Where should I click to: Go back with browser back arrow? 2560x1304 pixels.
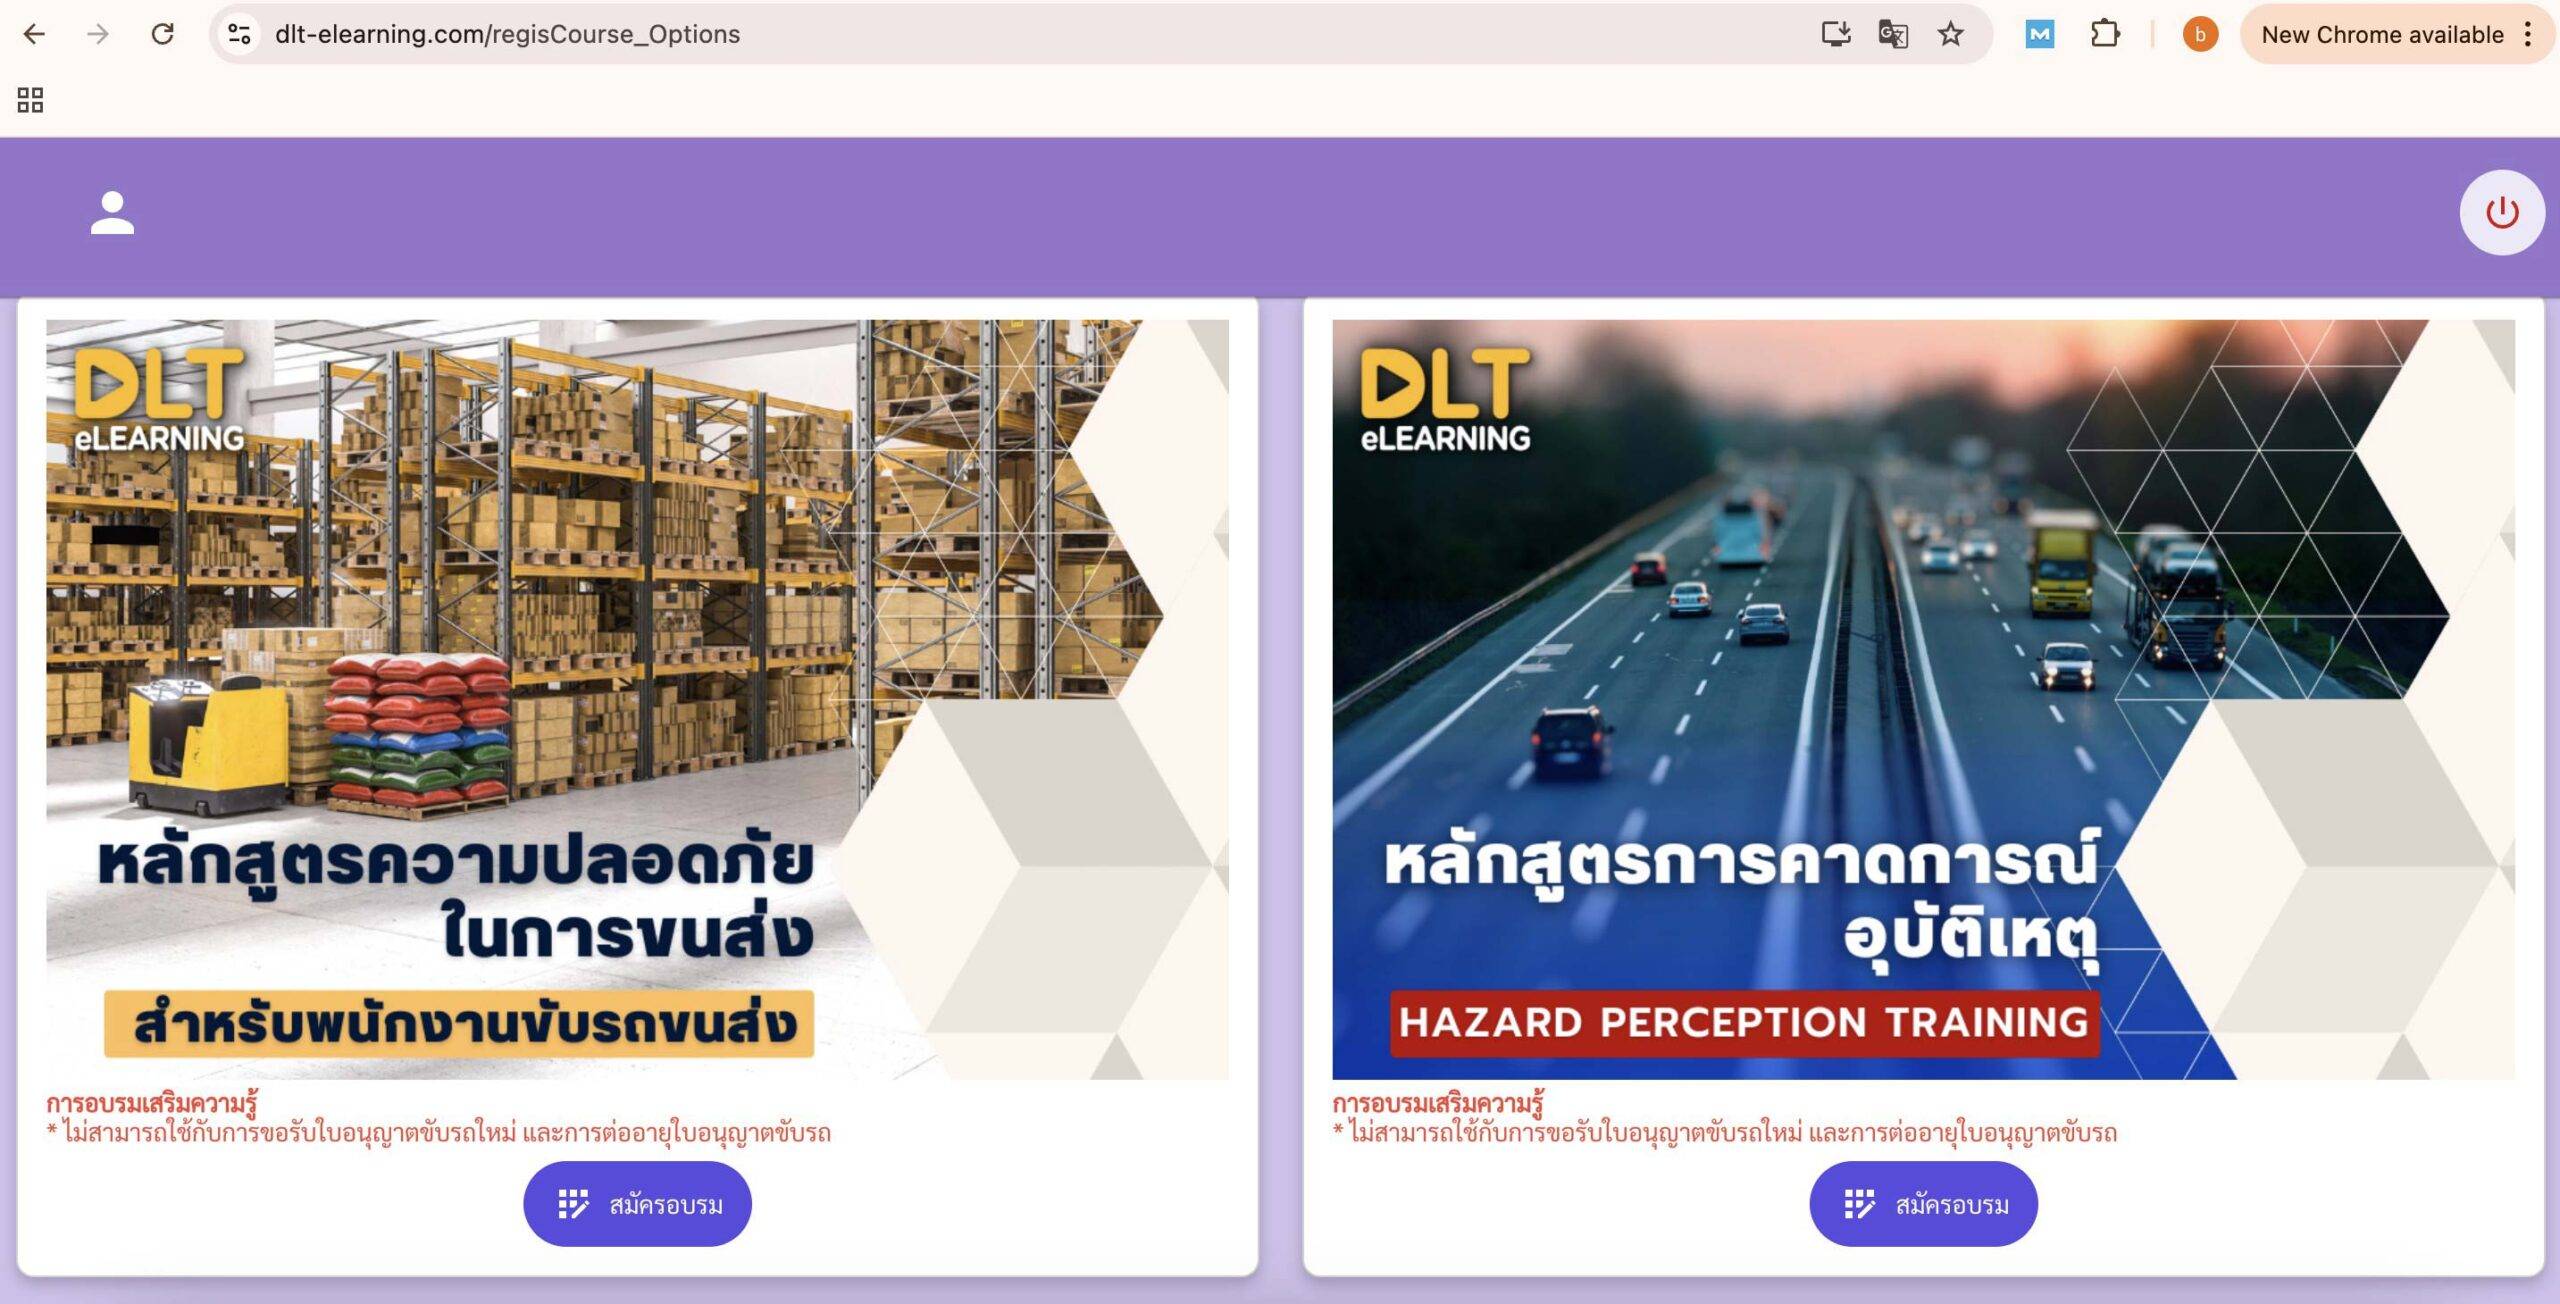click(34, 34)
